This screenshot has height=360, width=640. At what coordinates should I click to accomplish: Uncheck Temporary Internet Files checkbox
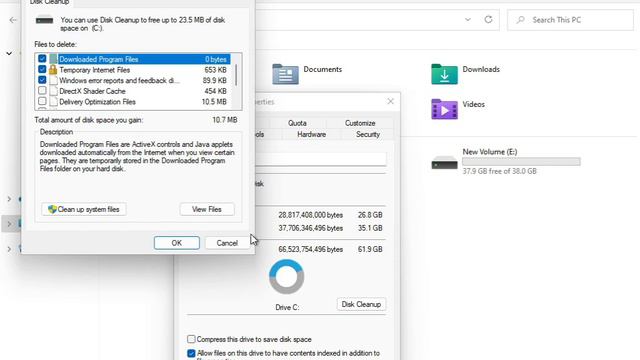[x=42, y=69]
